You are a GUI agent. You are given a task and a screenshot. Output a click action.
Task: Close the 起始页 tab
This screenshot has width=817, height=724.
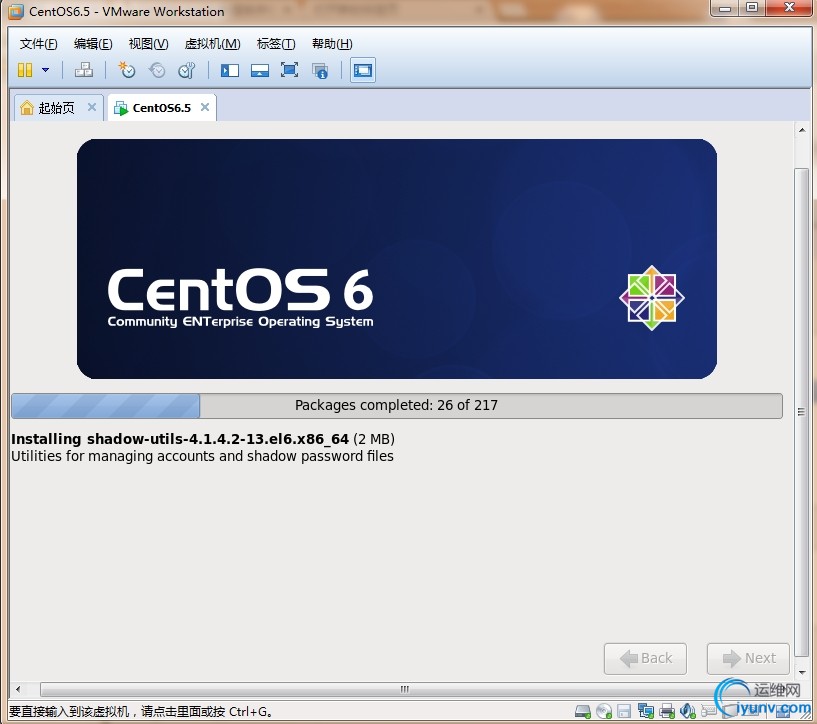click(x=92, y=107)
